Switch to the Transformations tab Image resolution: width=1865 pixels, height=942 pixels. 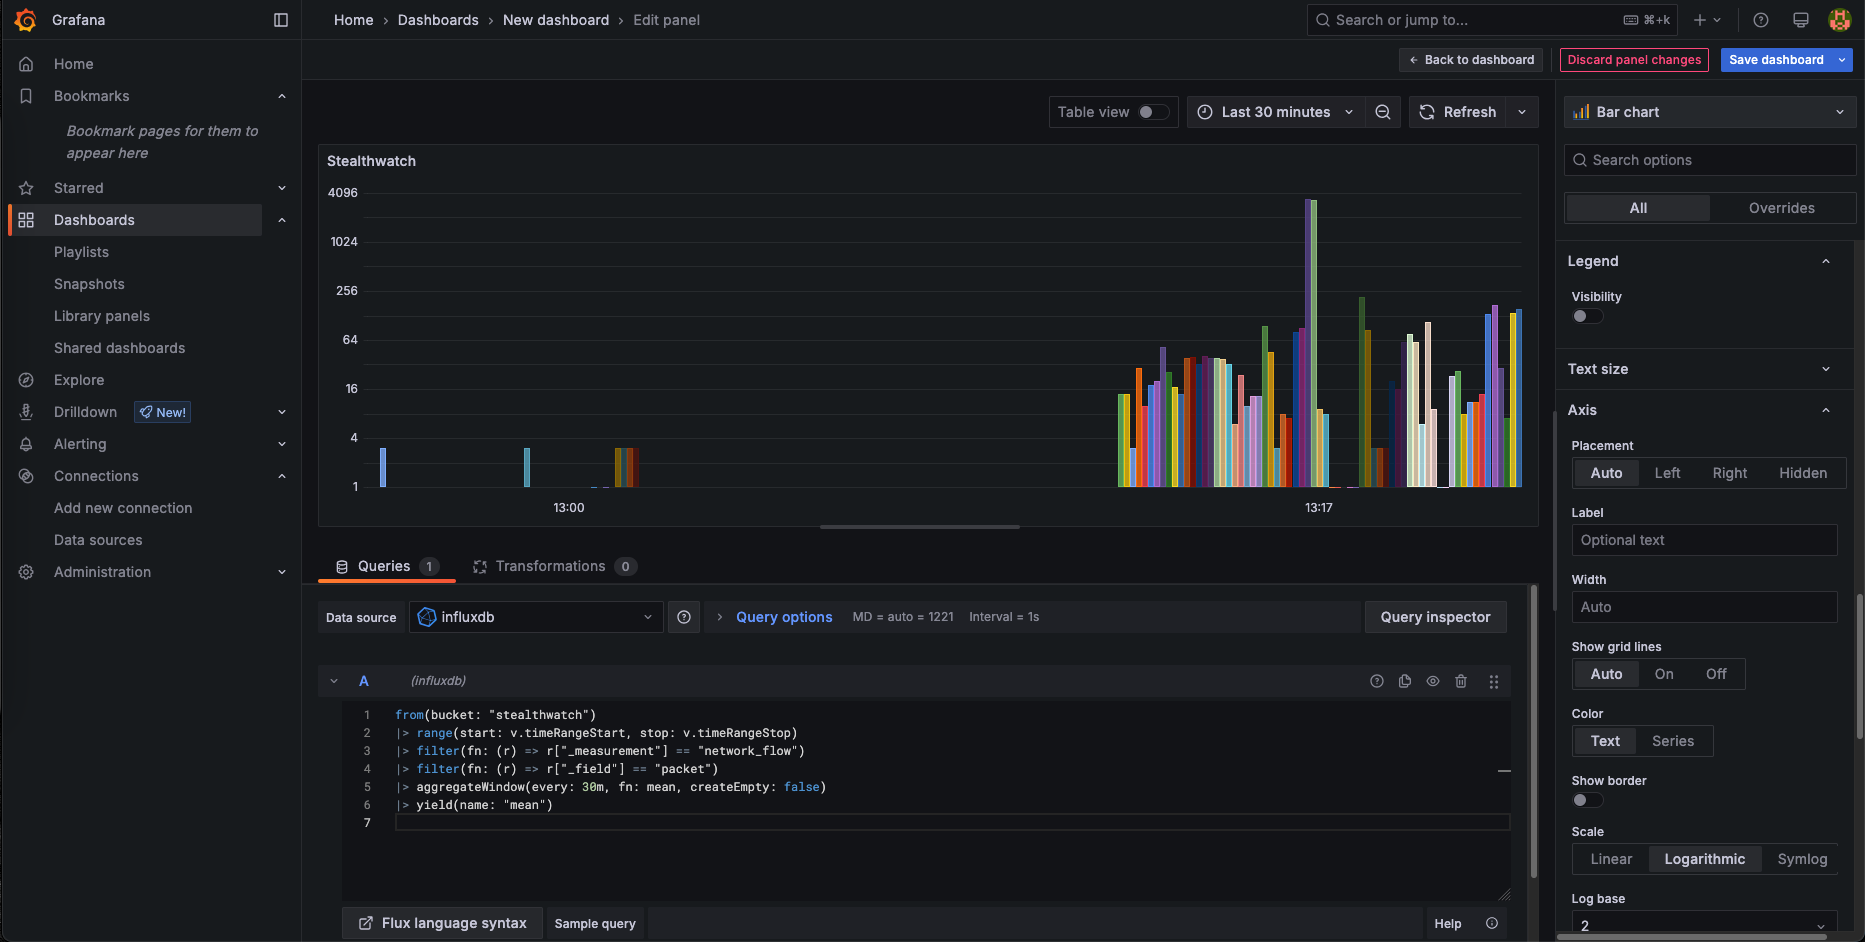(550, 566)
